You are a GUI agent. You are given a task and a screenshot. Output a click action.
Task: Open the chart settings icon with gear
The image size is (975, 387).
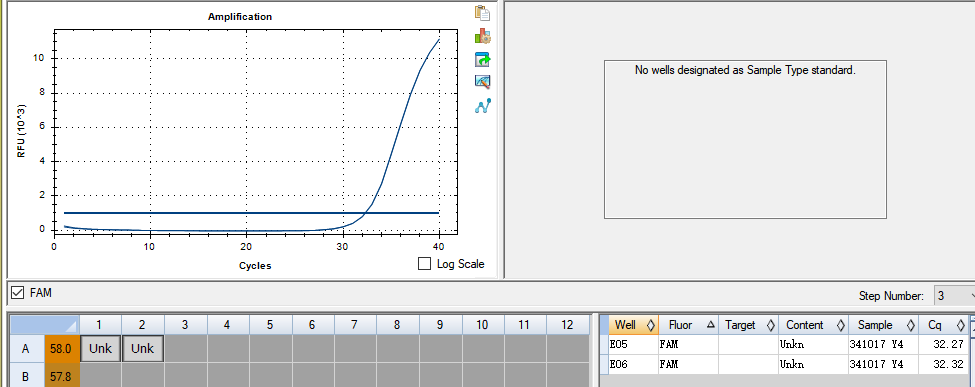pyautogui.click(x=483, y=36)
